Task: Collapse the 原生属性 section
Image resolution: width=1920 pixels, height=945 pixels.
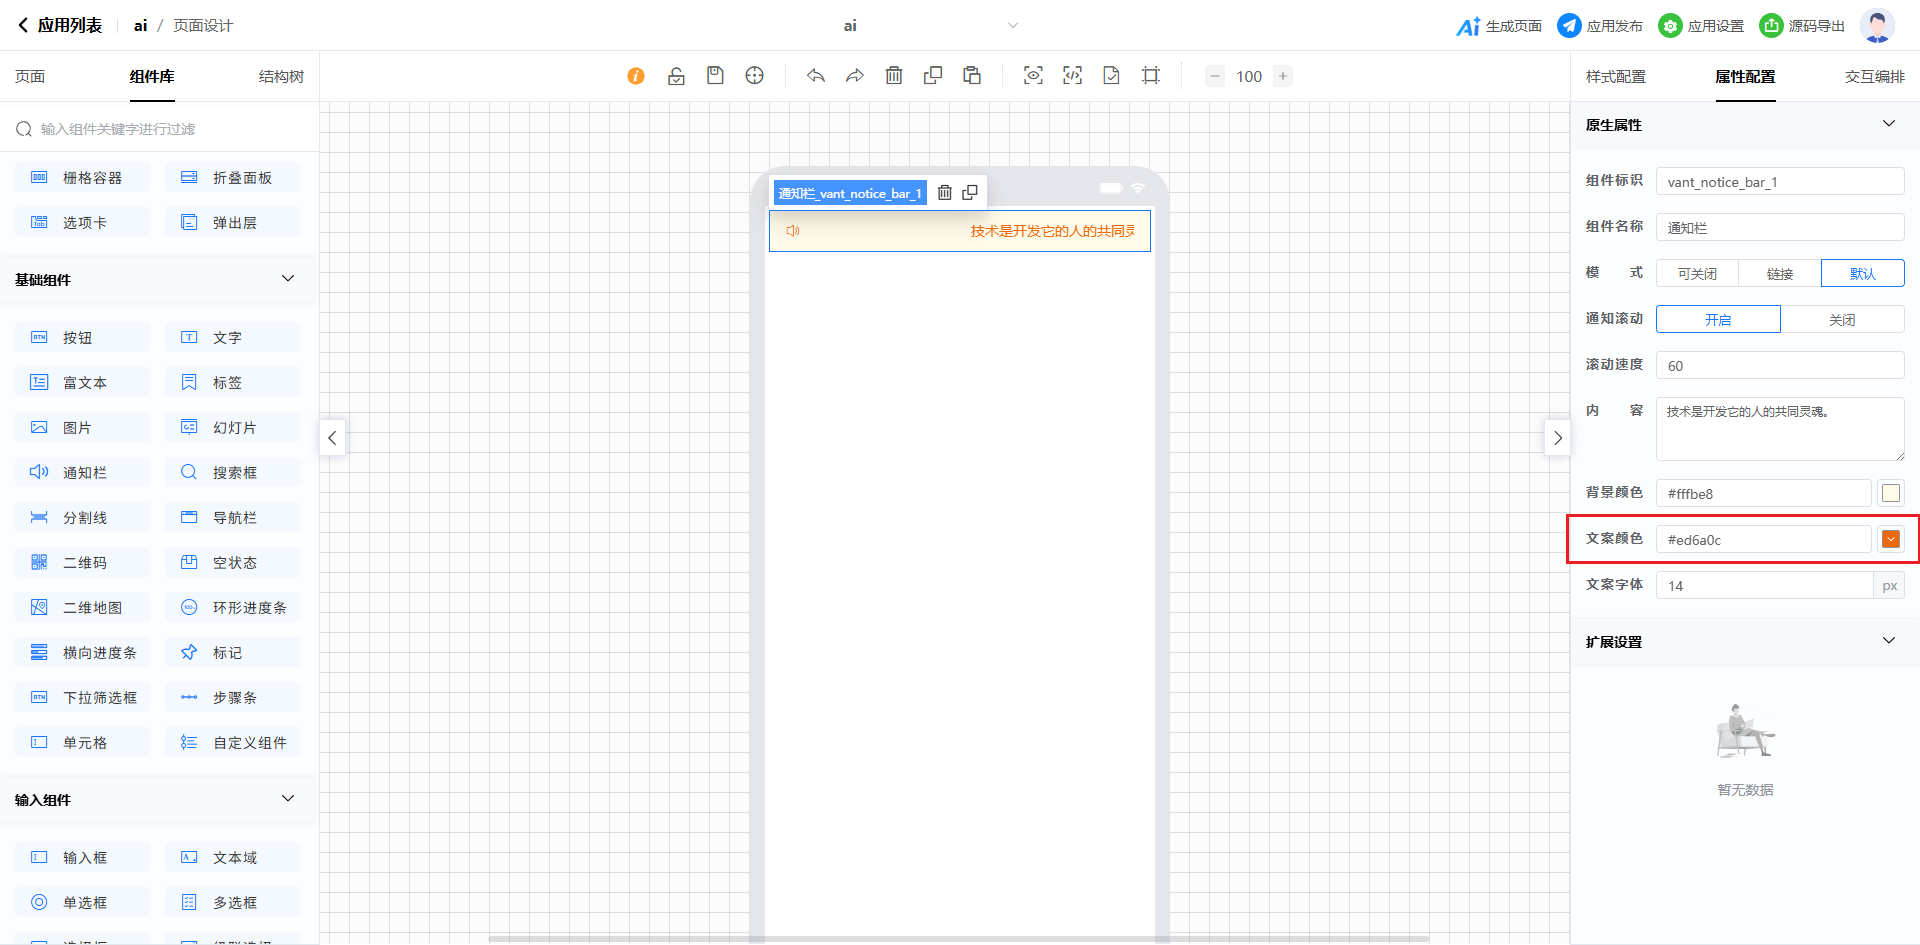Action: pyautogui.click(x=1888, y=124)
